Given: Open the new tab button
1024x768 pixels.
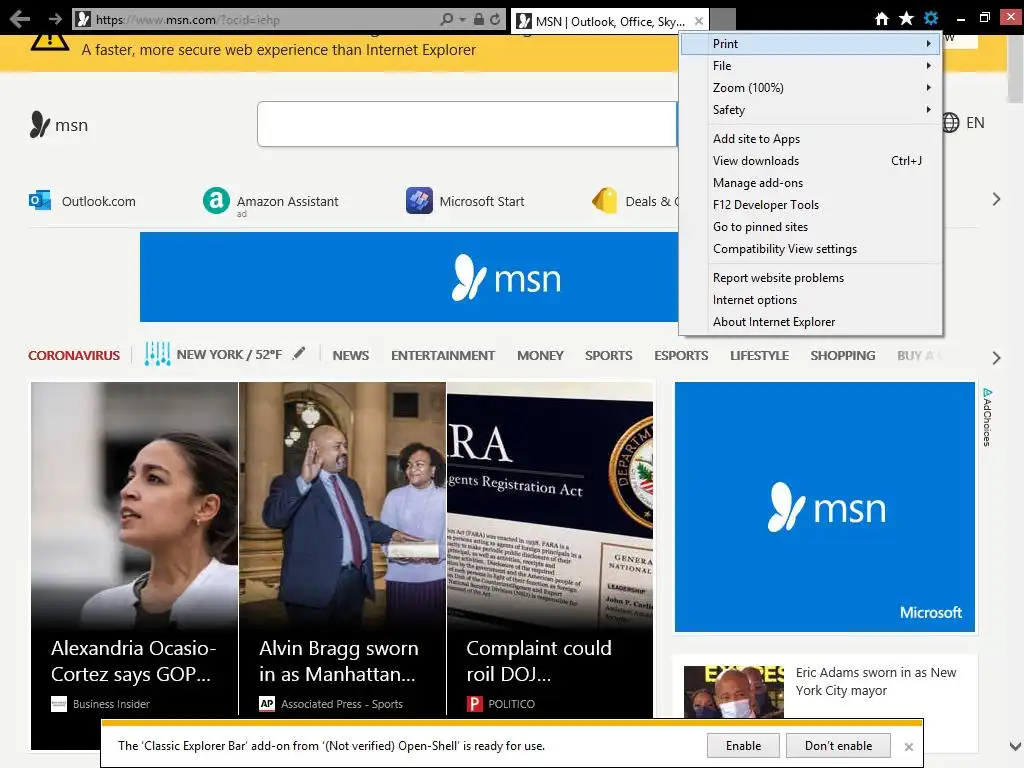Looking at the screenshot, I should point(723,20).
